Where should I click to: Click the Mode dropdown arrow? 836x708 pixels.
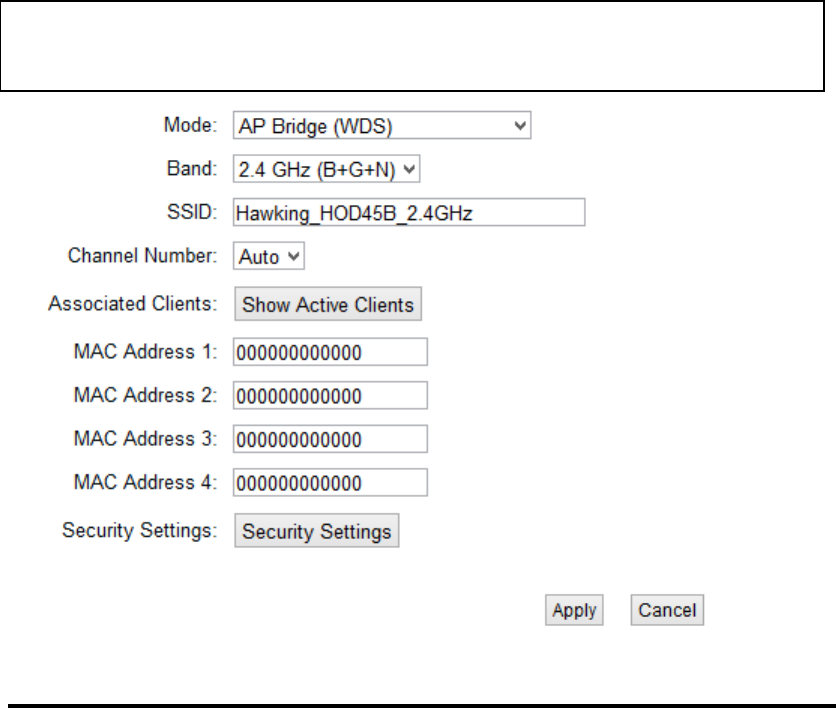click(x=520, y=126)
